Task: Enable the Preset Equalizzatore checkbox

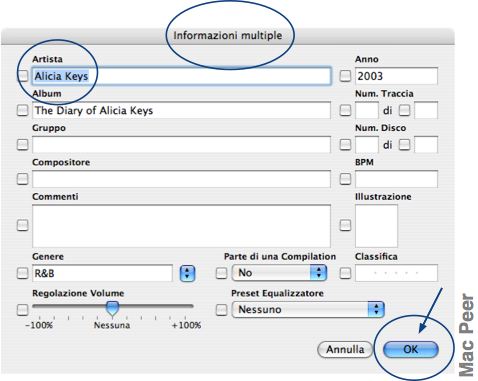Action: 221,310
